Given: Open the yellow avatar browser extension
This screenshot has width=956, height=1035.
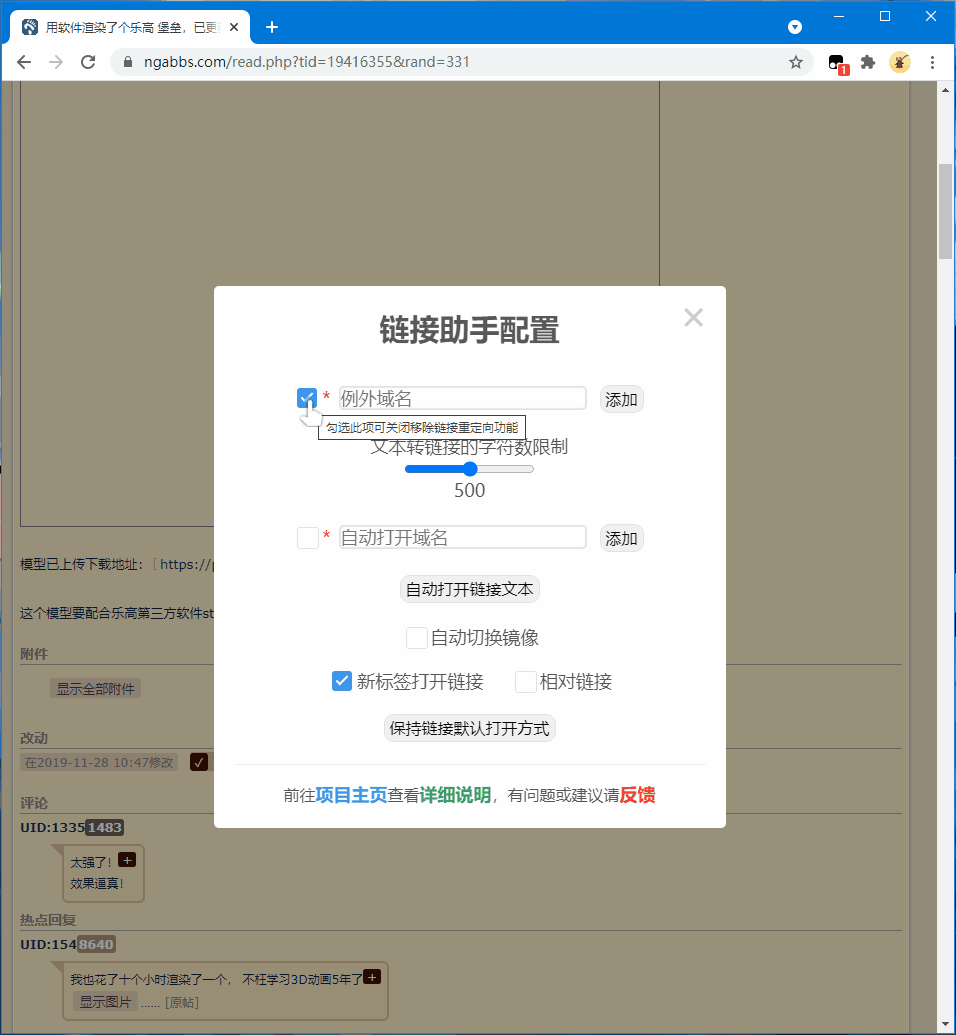Looking at the screenshot, I should click(x=899, y=62).
